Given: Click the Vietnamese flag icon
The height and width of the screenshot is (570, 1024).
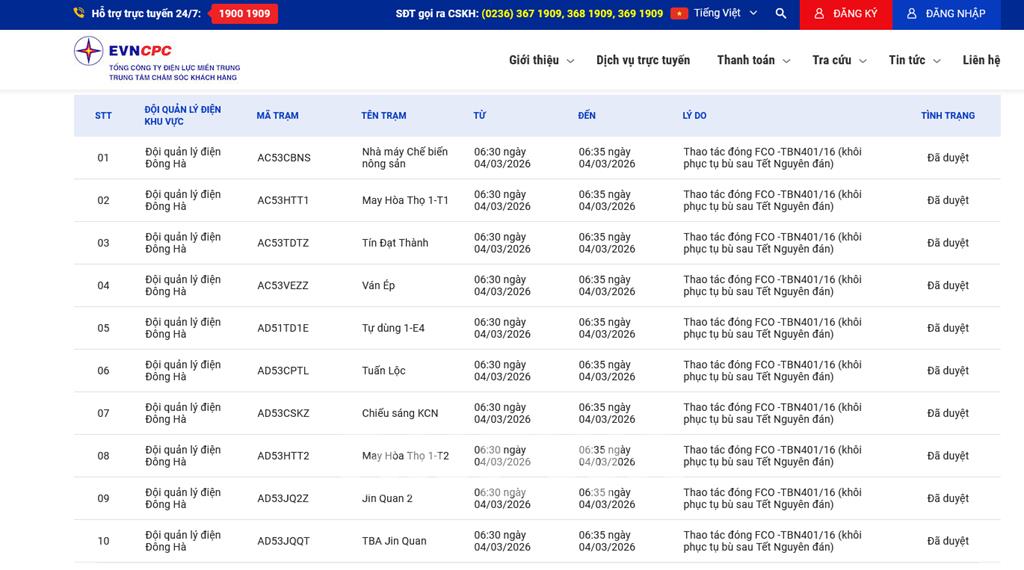Looking at the screenshot, I should click(x=679, y=14).
